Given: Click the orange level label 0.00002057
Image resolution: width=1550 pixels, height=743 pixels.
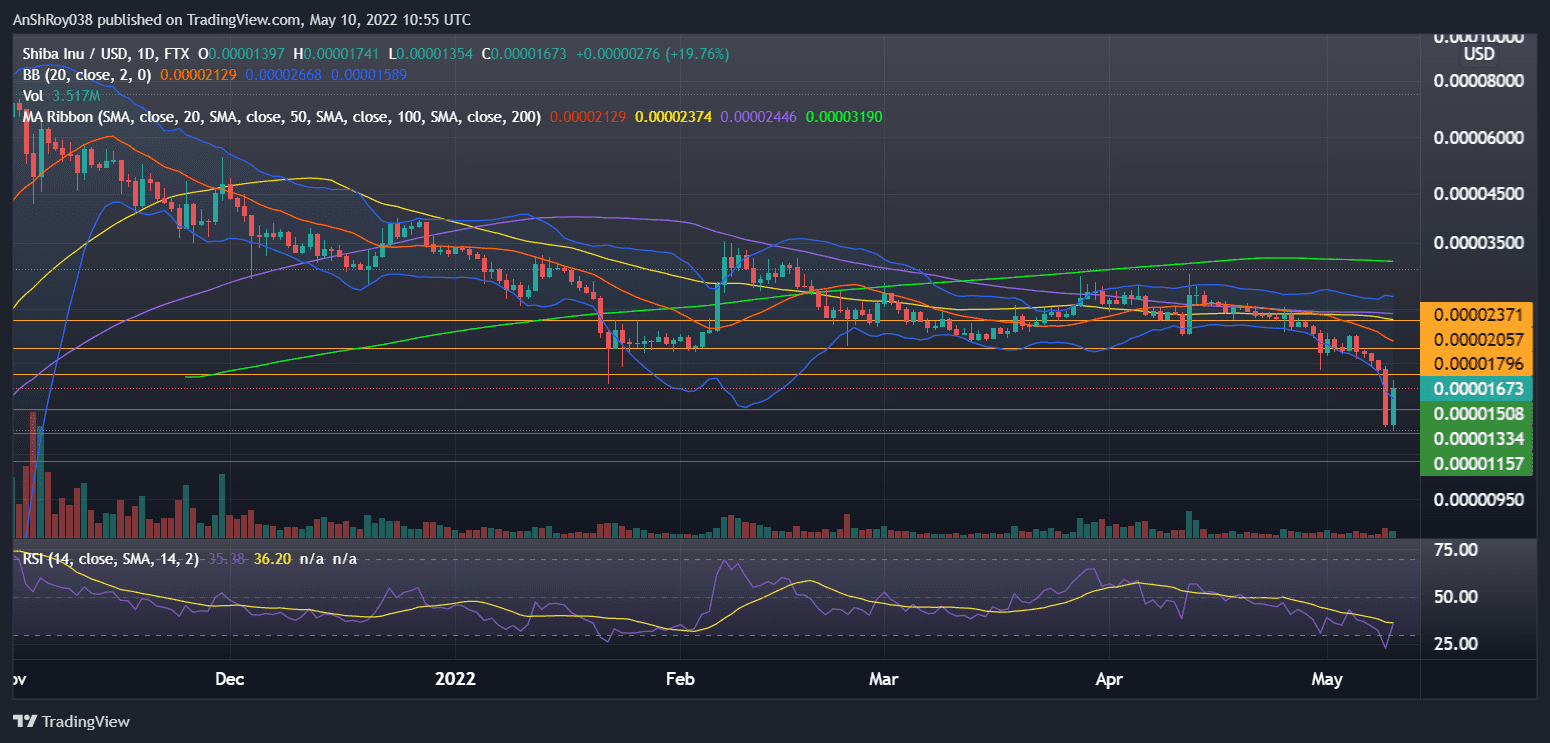Looking at the screenshot, I should (1477, 339).
